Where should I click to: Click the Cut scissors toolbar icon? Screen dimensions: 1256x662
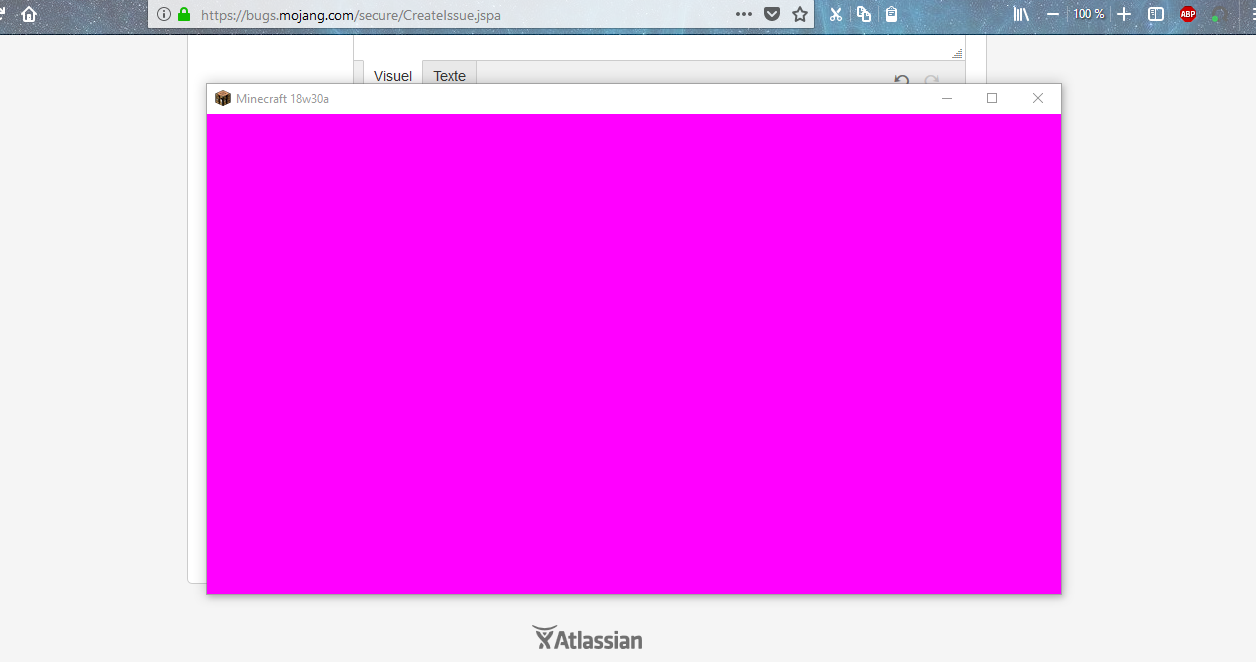tap(835, 14)
